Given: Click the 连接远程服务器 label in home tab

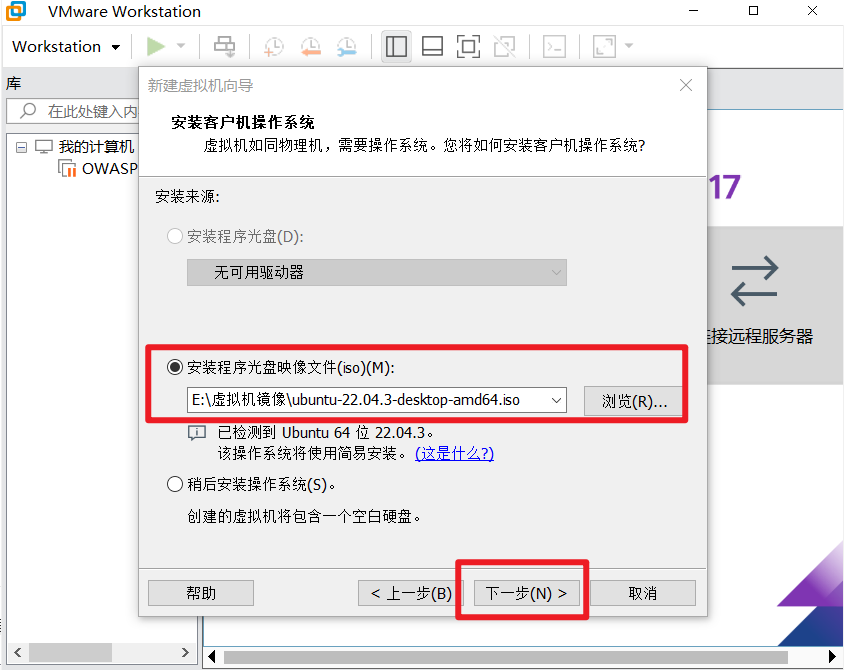Looking at the screenshot, I should coord(760,336).
